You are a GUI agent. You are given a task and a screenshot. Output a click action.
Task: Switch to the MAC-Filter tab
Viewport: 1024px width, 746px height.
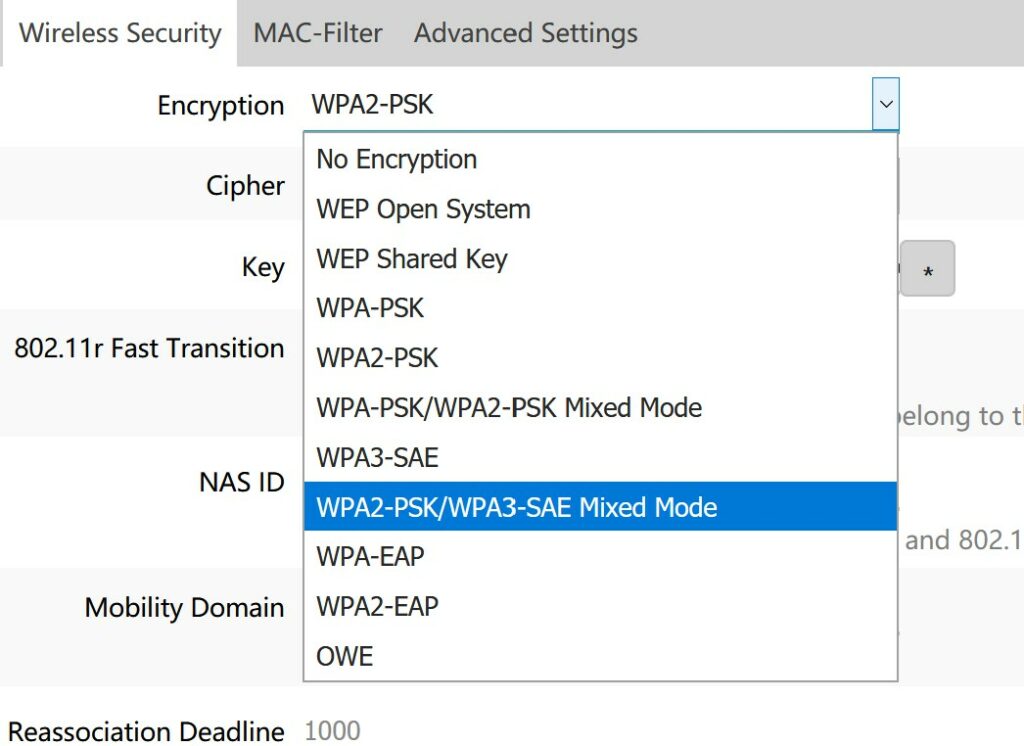click(317, 33)
